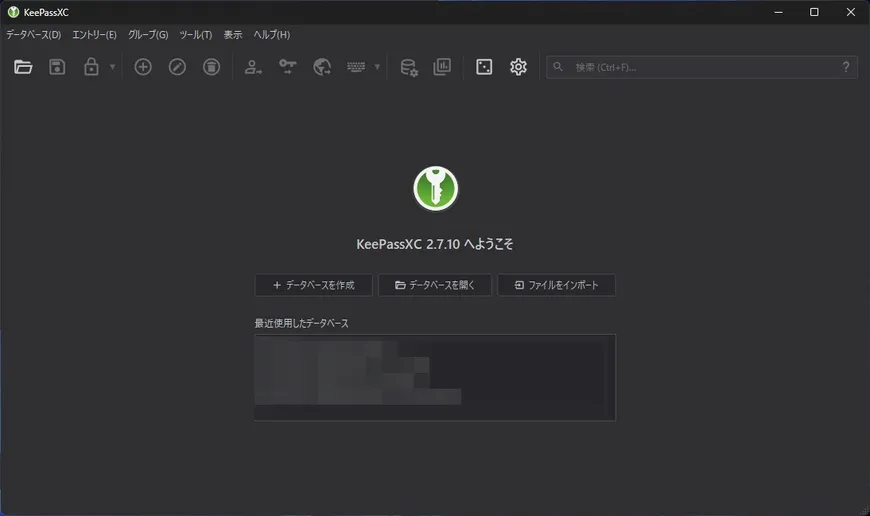The width and height of the screenshot is (870, 516).
Task: Click the データベースを開く button
Action: (435, 285)
